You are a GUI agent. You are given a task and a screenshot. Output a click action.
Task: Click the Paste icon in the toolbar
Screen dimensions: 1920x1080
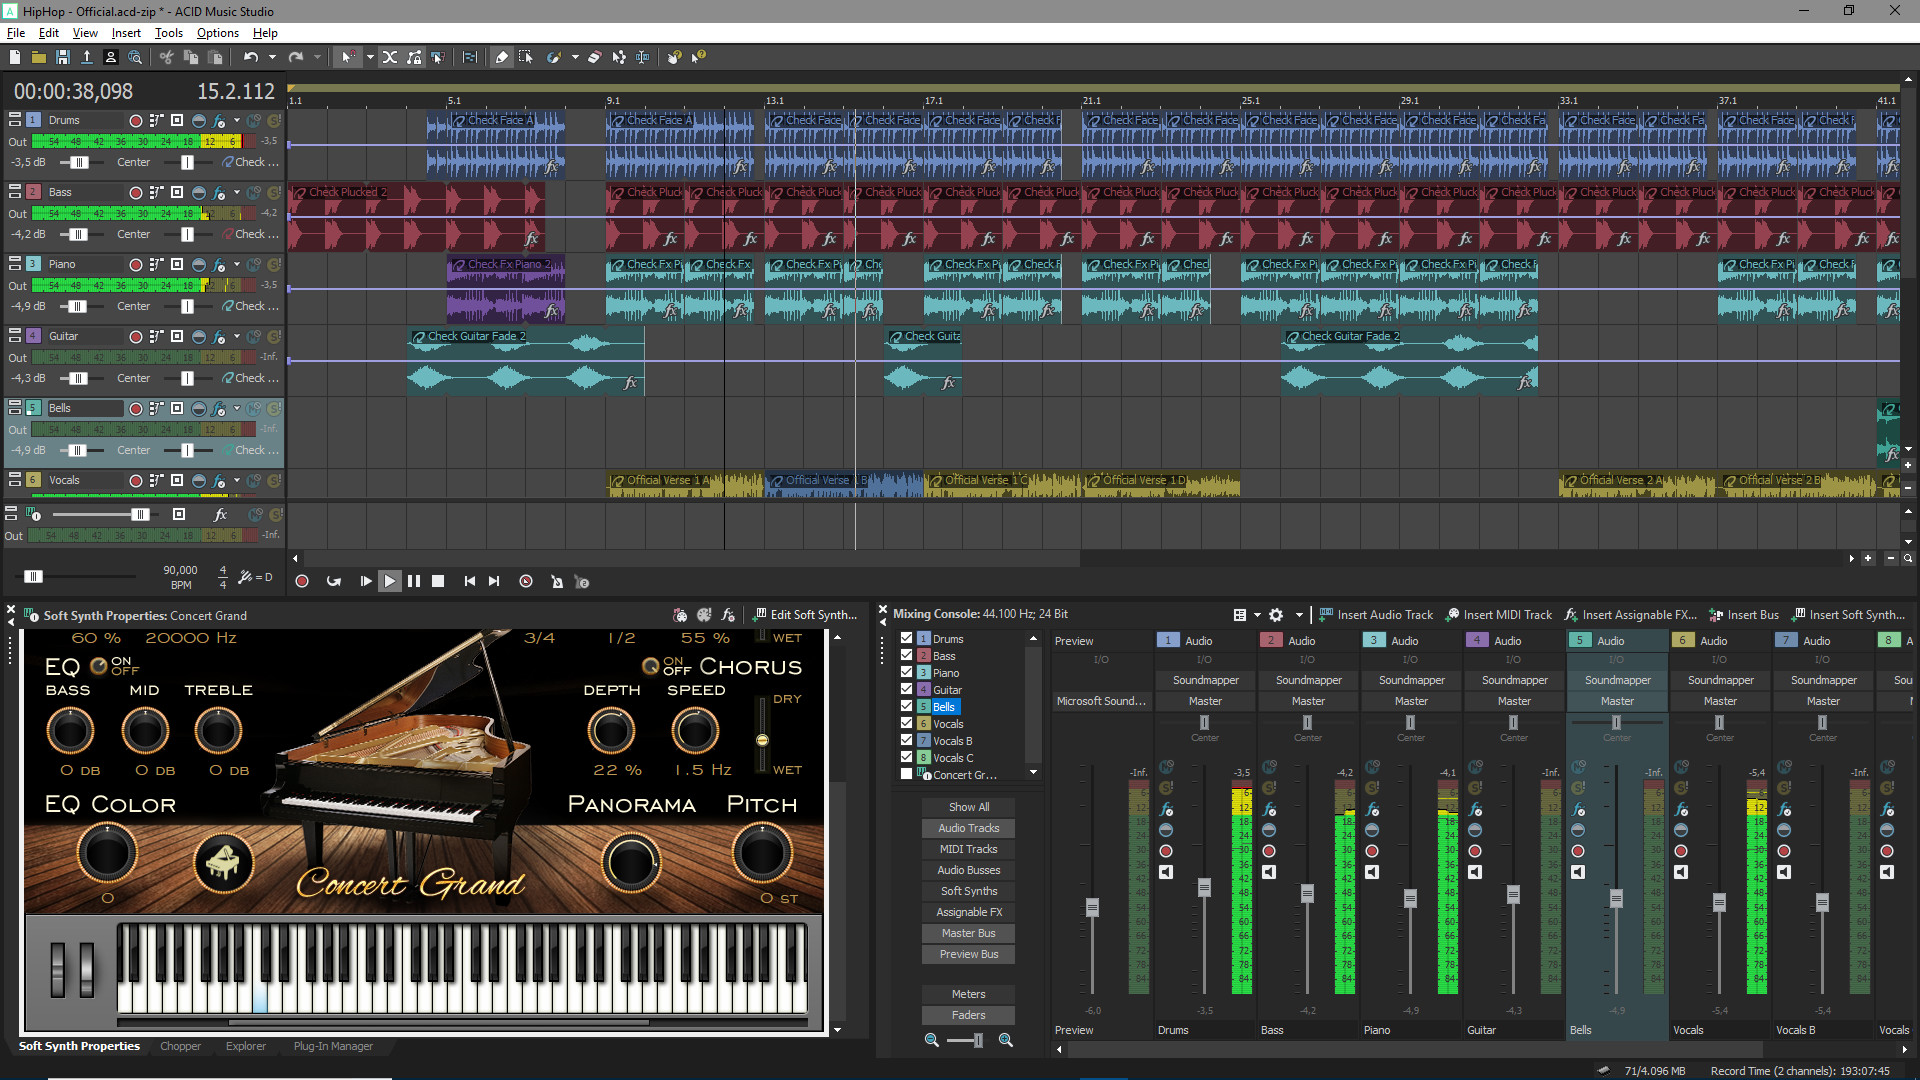point(216,57)
